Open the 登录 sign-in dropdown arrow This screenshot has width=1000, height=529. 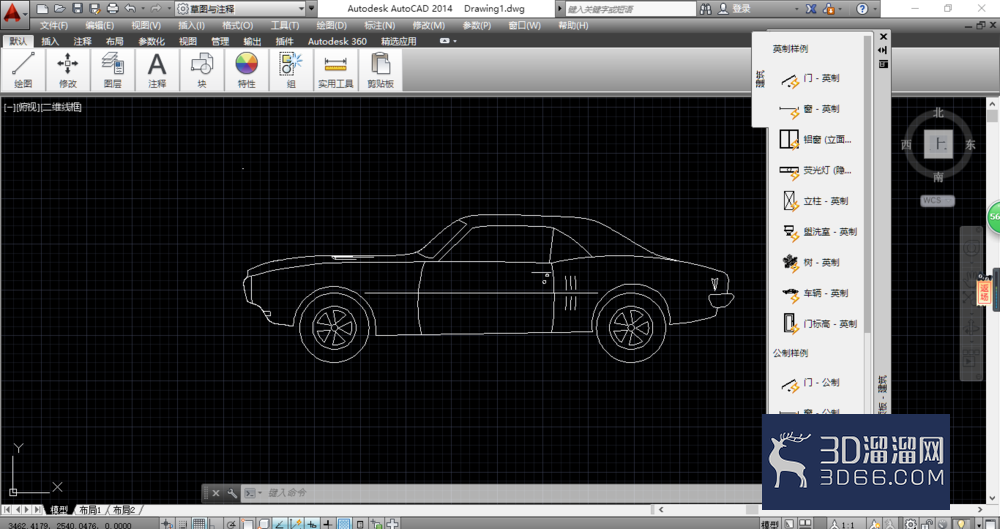click(796, 9)
